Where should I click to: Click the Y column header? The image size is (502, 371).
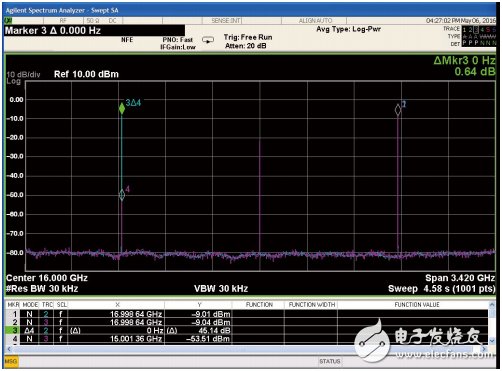pos(199,305)
